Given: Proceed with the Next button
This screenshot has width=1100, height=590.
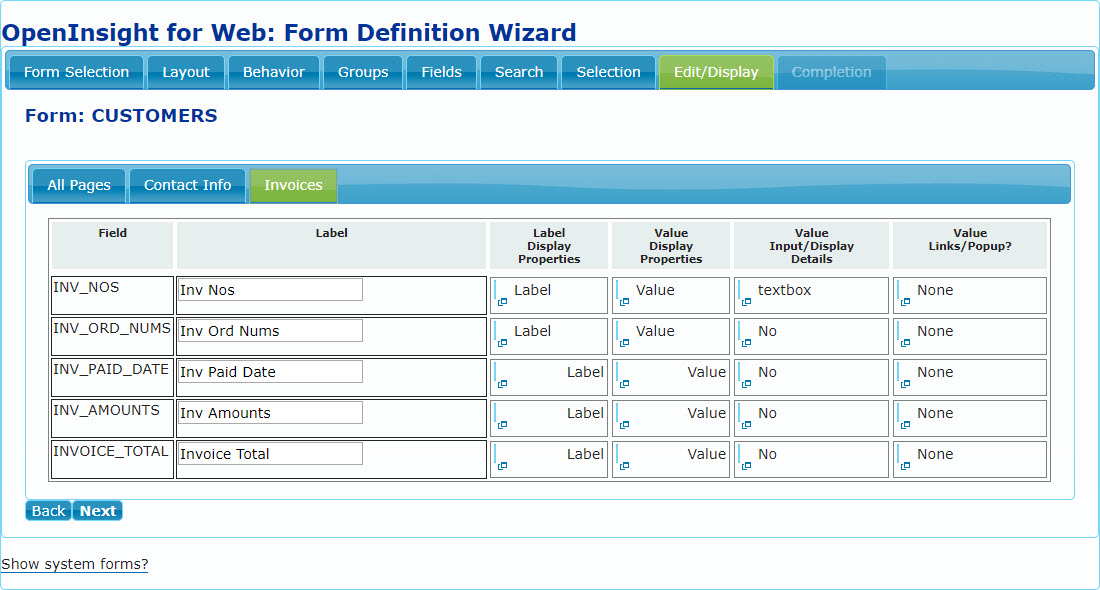Looking at the screenshot, I should [x=98, y=511].
